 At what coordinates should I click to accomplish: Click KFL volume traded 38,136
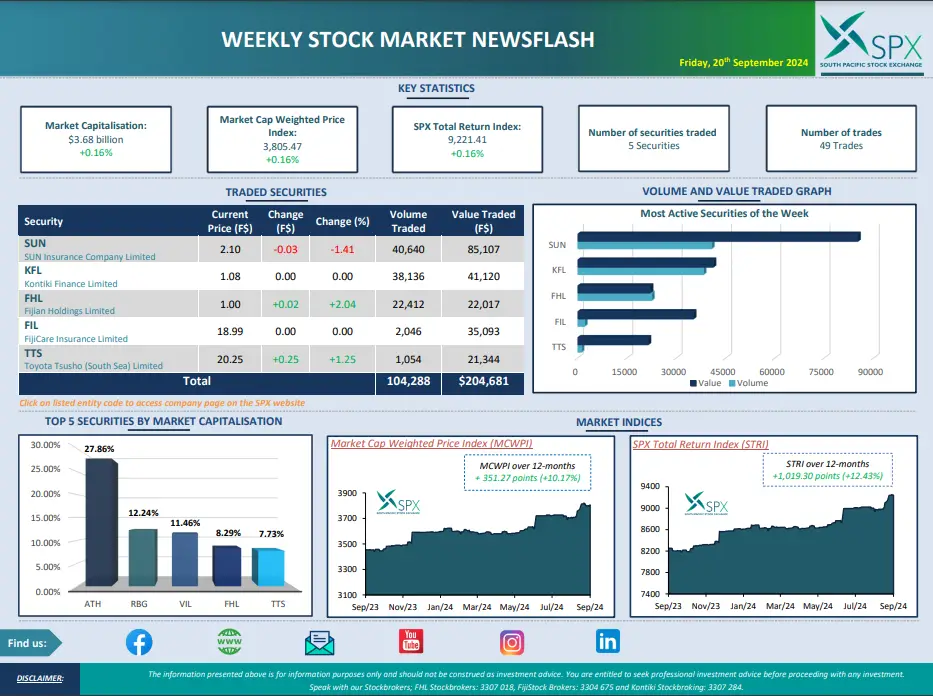tap(408, 276)
